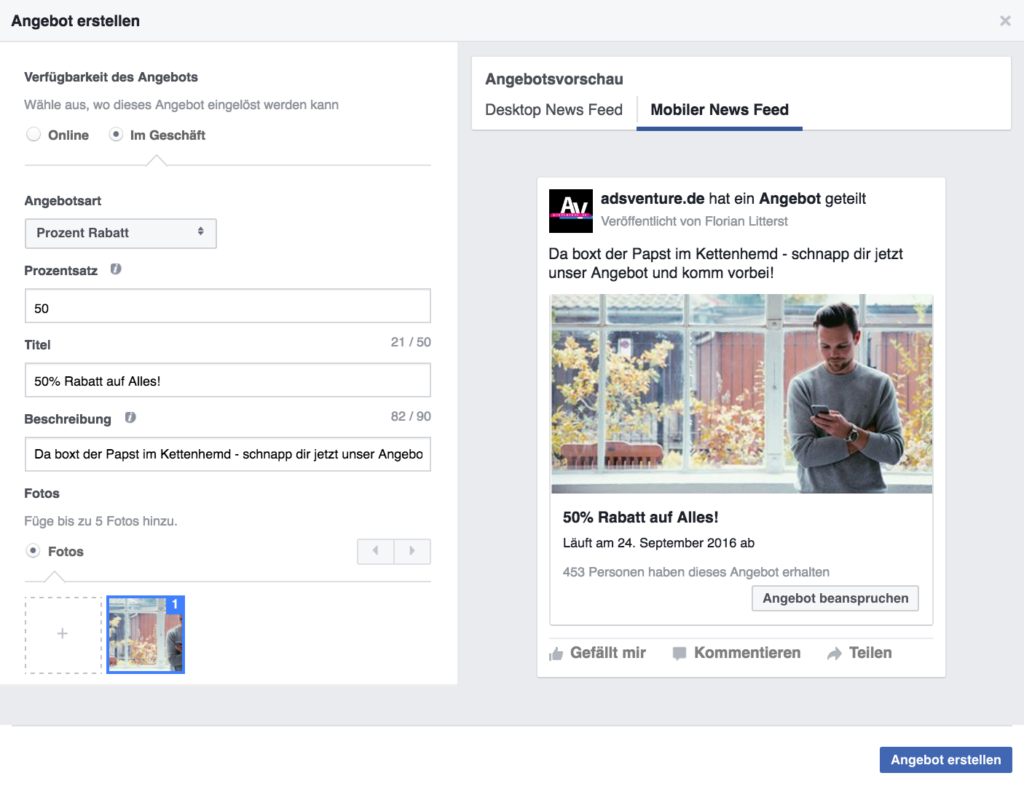
Task: Select the Fotos radio option
Action: coord(34,551)
